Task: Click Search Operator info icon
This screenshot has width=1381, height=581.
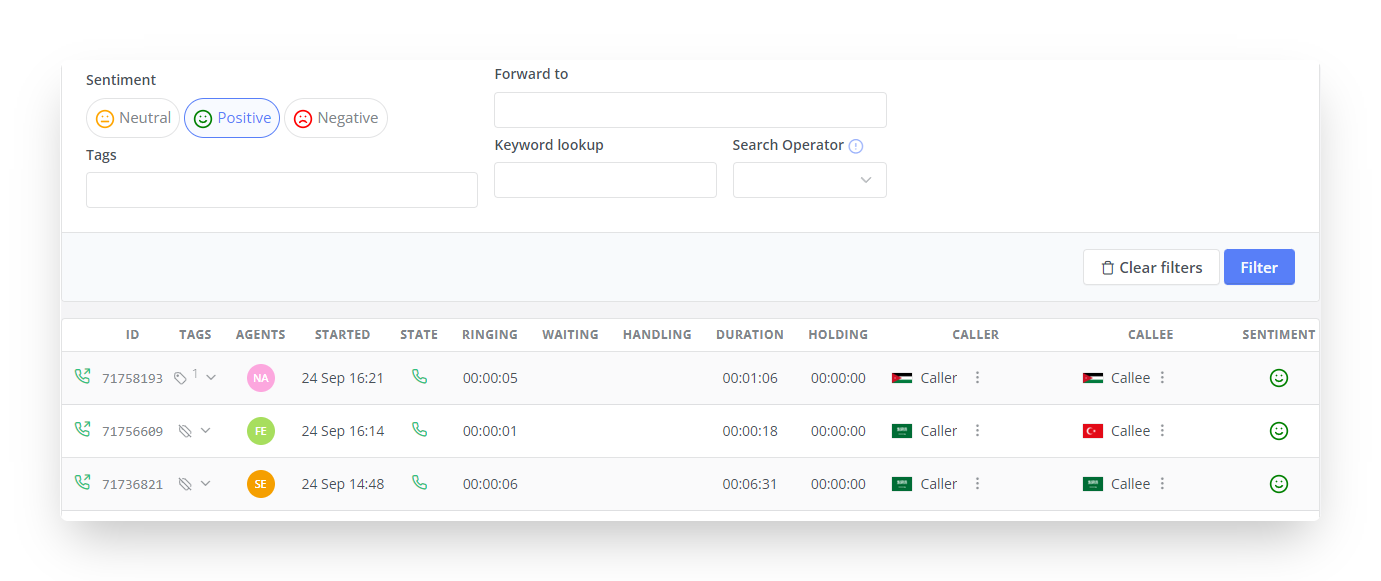Action: point(855,146)
